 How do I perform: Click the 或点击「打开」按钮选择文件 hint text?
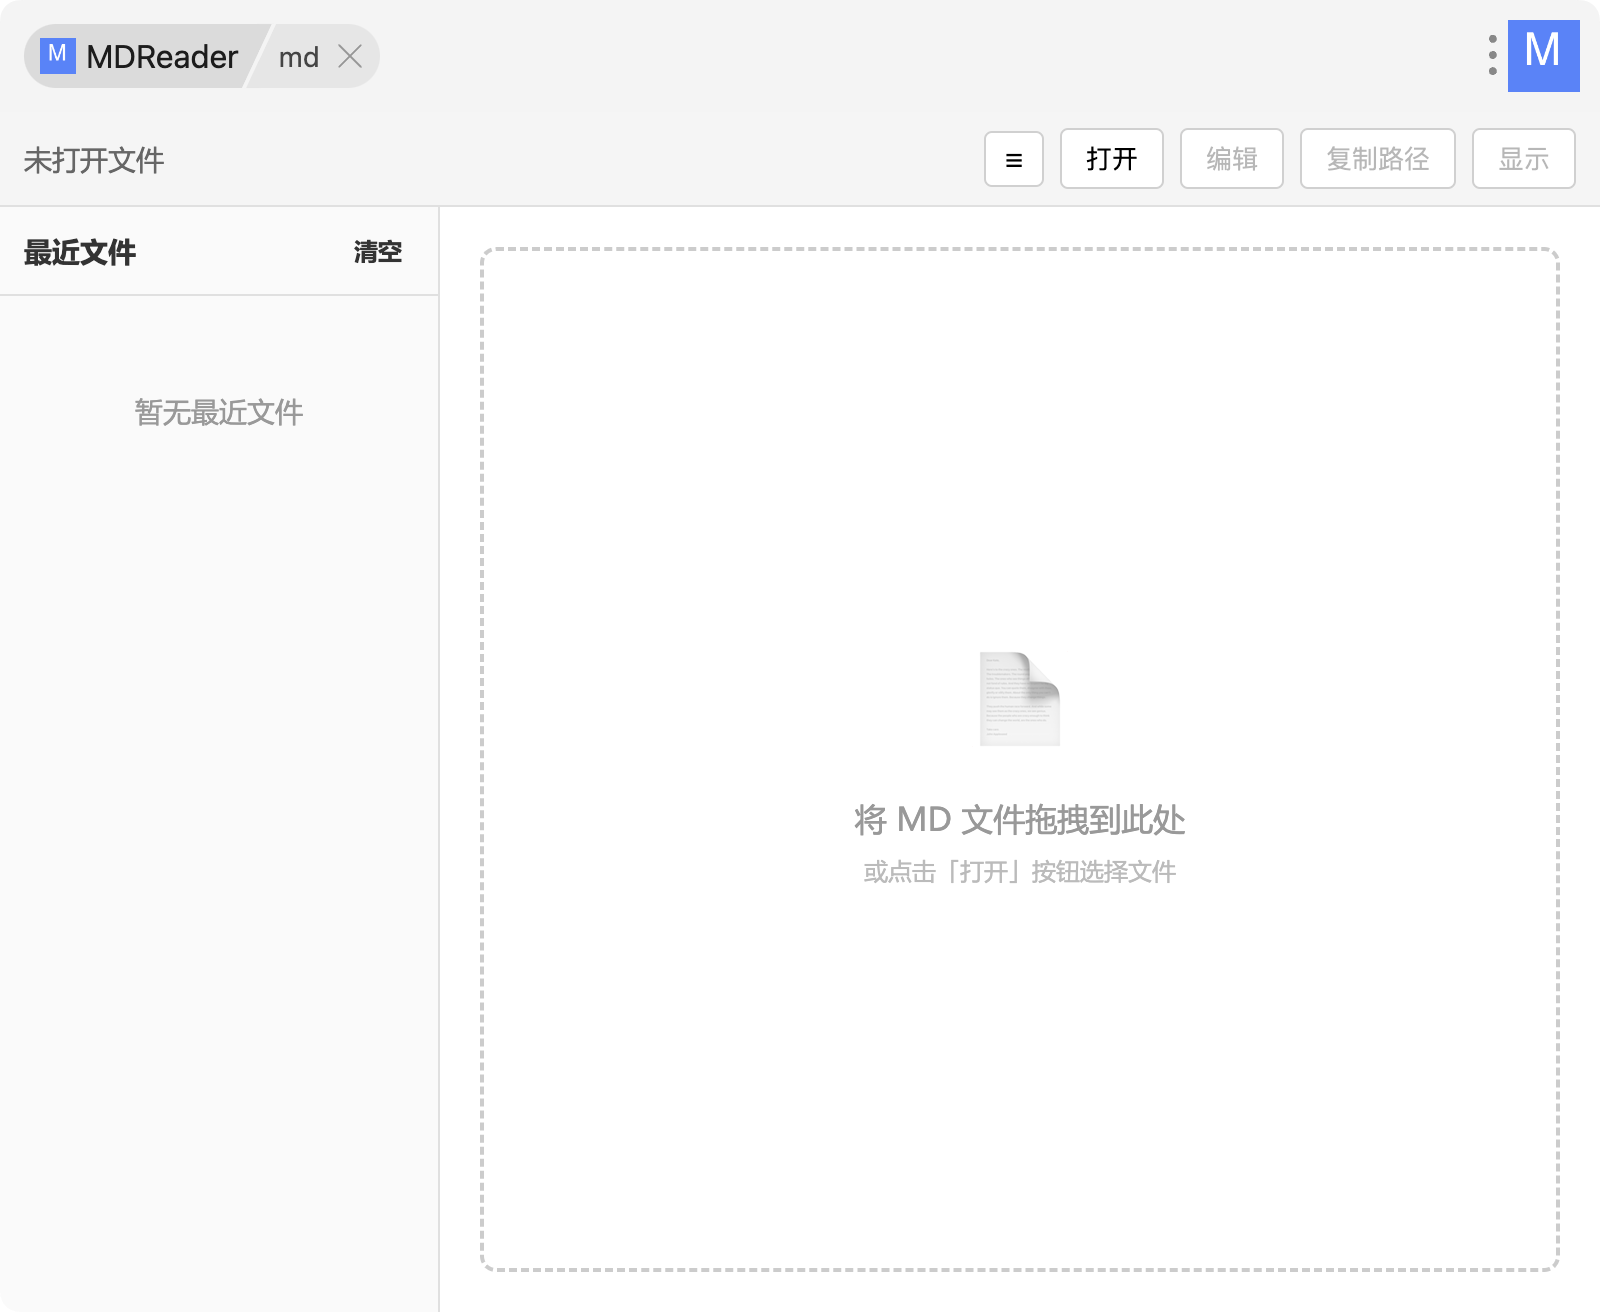click(1020, 872)
